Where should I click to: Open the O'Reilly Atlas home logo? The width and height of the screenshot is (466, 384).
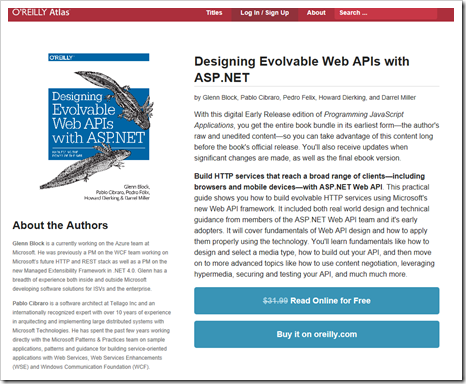tap(41, 13)
